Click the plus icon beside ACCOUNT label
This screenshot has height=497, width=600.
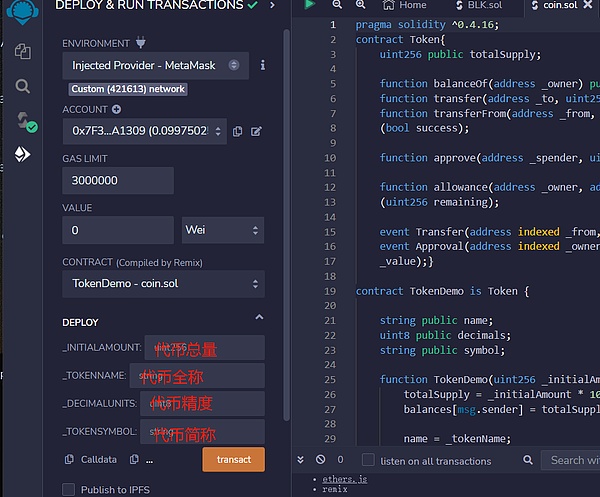(x=116, y=109)
